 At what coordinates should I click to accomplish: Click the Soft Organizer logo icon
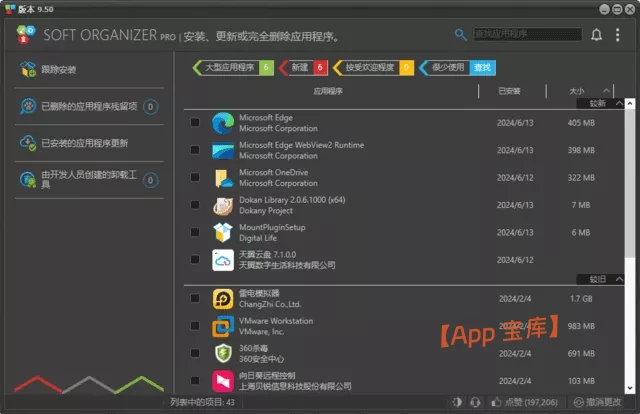(x=26, y=34)
